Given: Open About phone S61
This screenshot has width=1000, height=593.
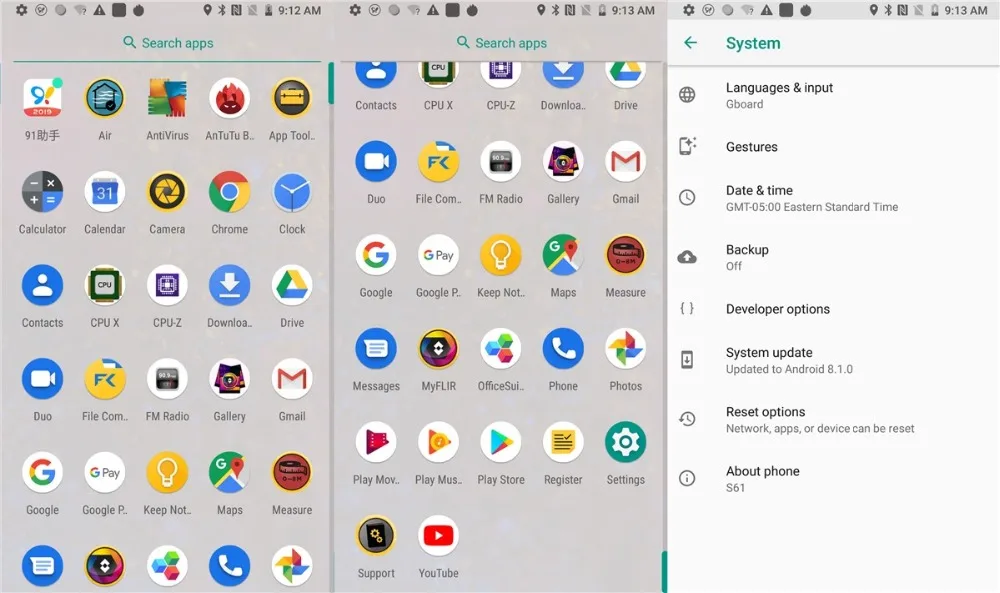Looking at the screenshot, I should [x=834, y=479].
